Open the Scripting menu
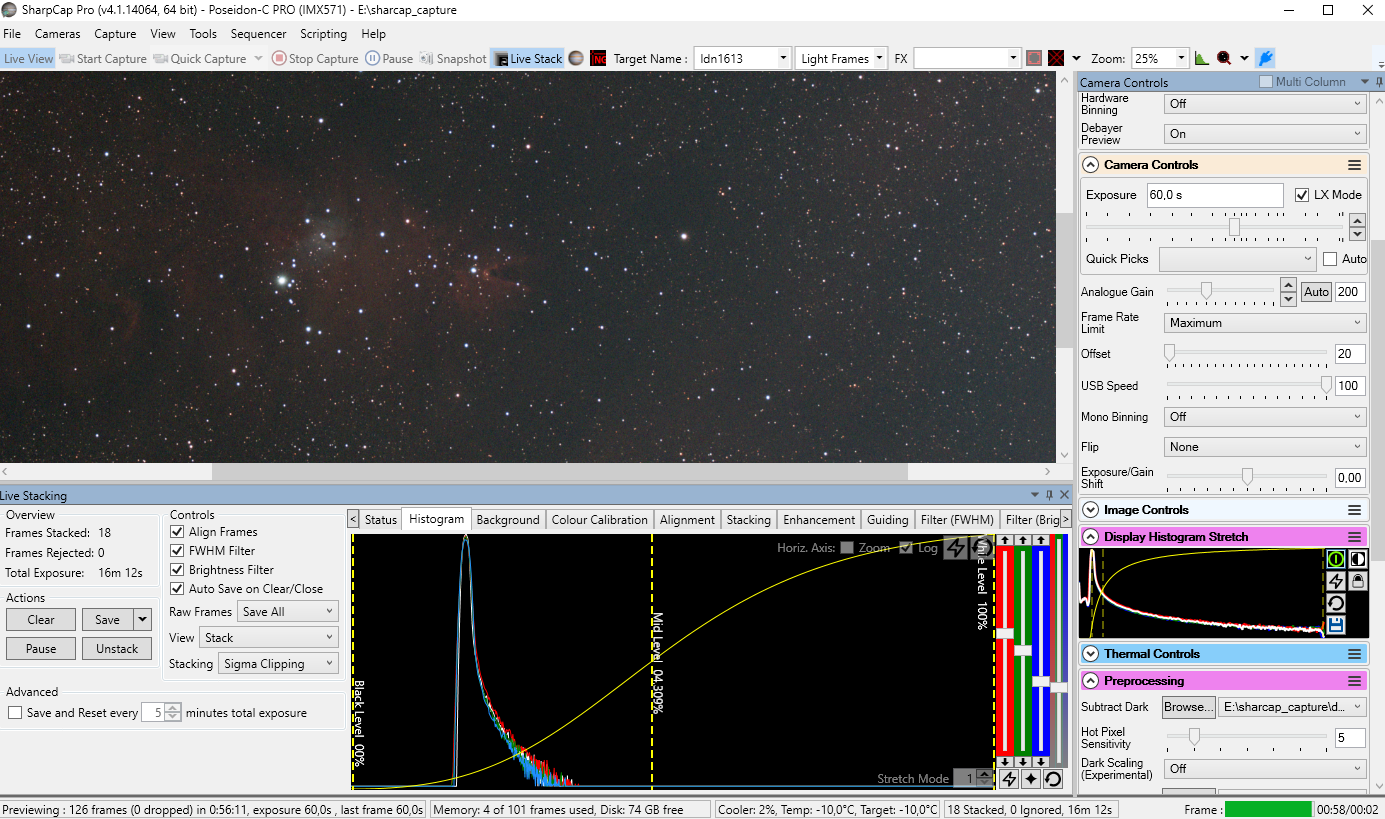Viewport: 1385px width, 819px height. coord(323,34)
